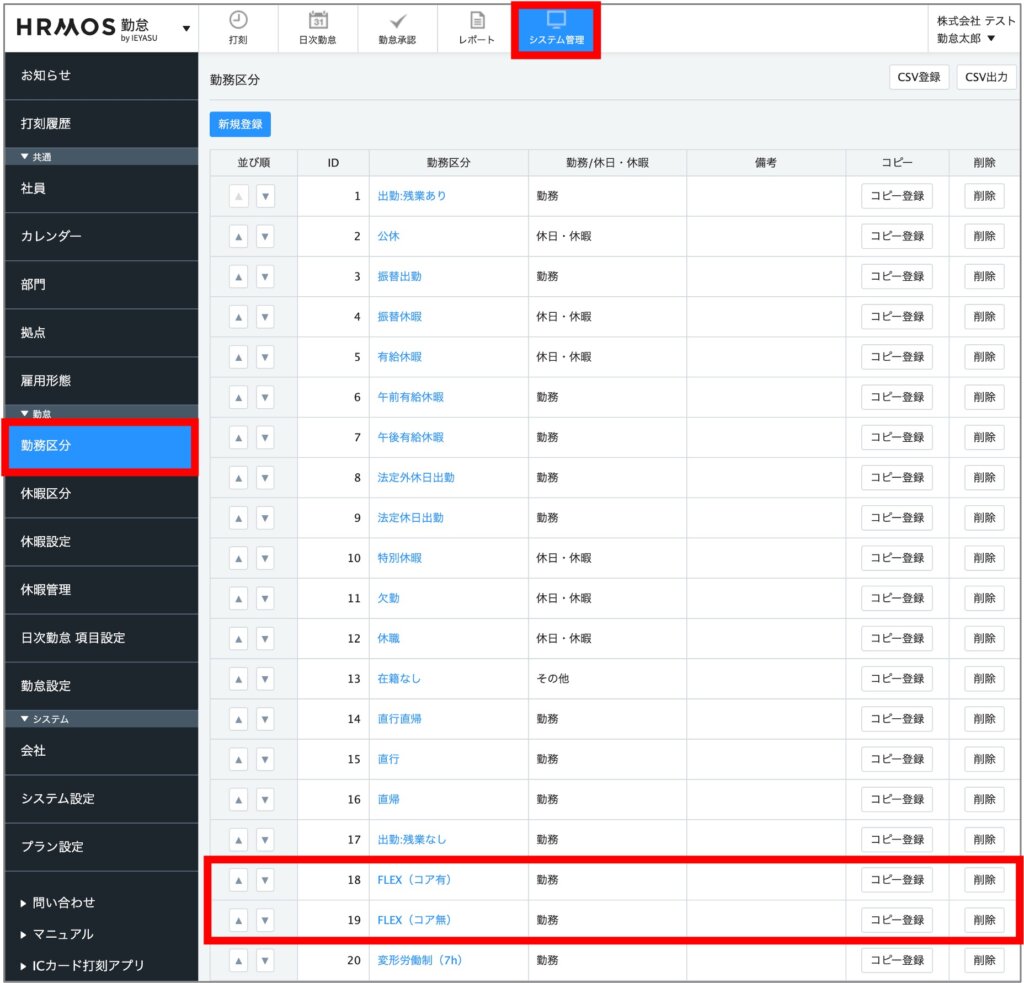Click the 新規登録 button

pos(240,124)
